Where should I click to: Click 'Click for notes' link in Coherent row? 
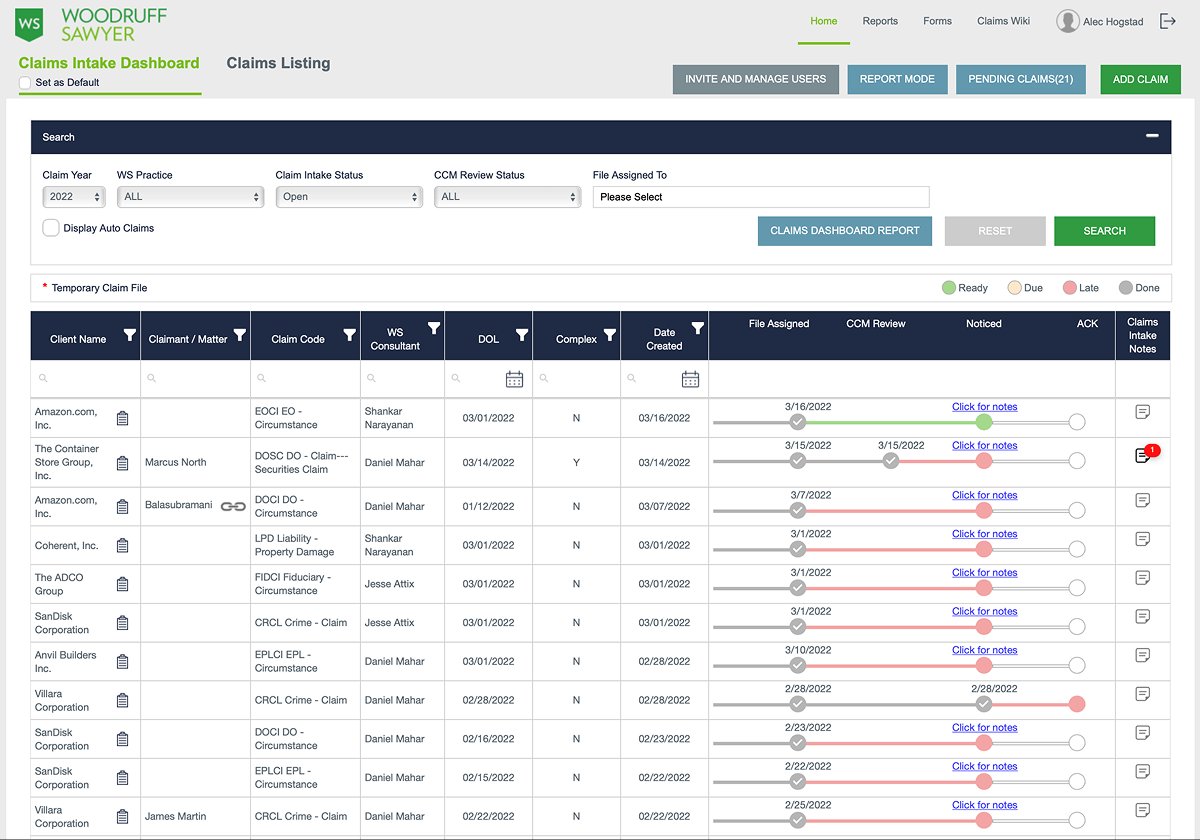(x=984, y=534)
